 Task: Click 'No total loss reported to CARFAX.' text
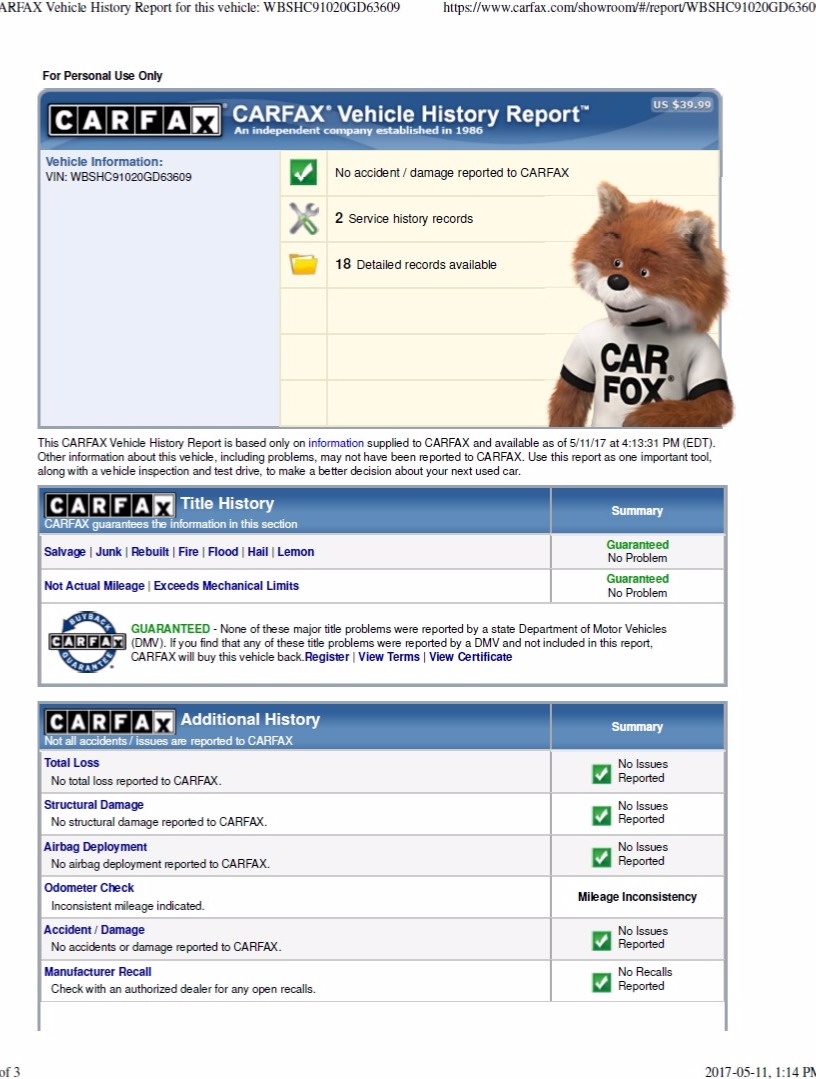pyautogui.click(x=136, y=781)
